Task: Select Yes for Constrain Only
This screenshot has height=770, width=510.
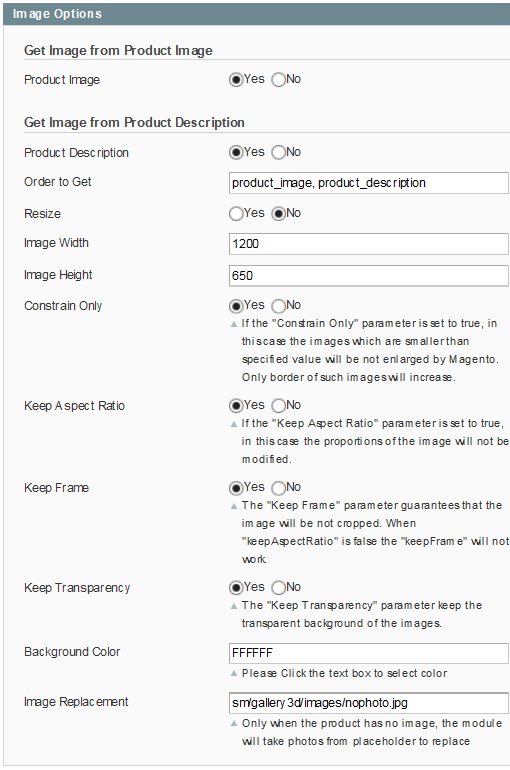Action: point(236,306)
